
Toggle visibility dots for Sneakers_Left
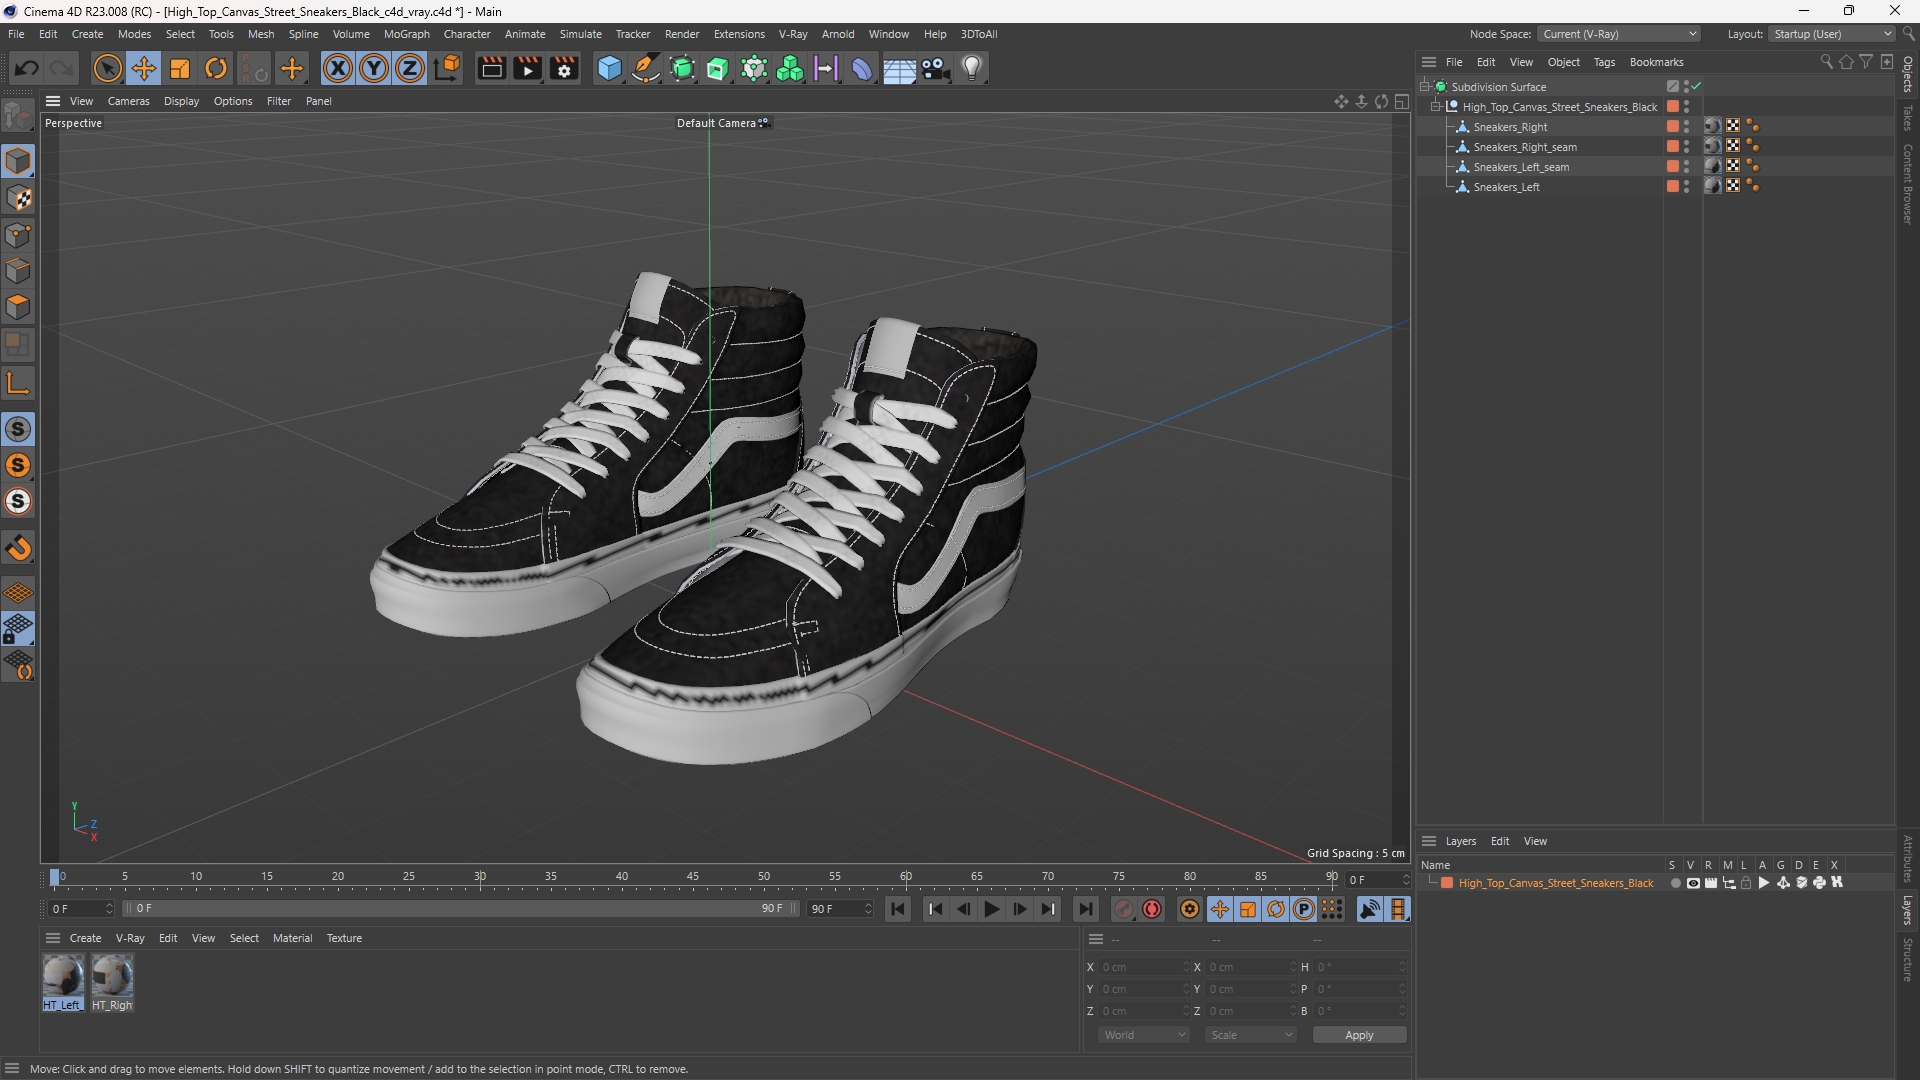click(x=1687, y=187)
